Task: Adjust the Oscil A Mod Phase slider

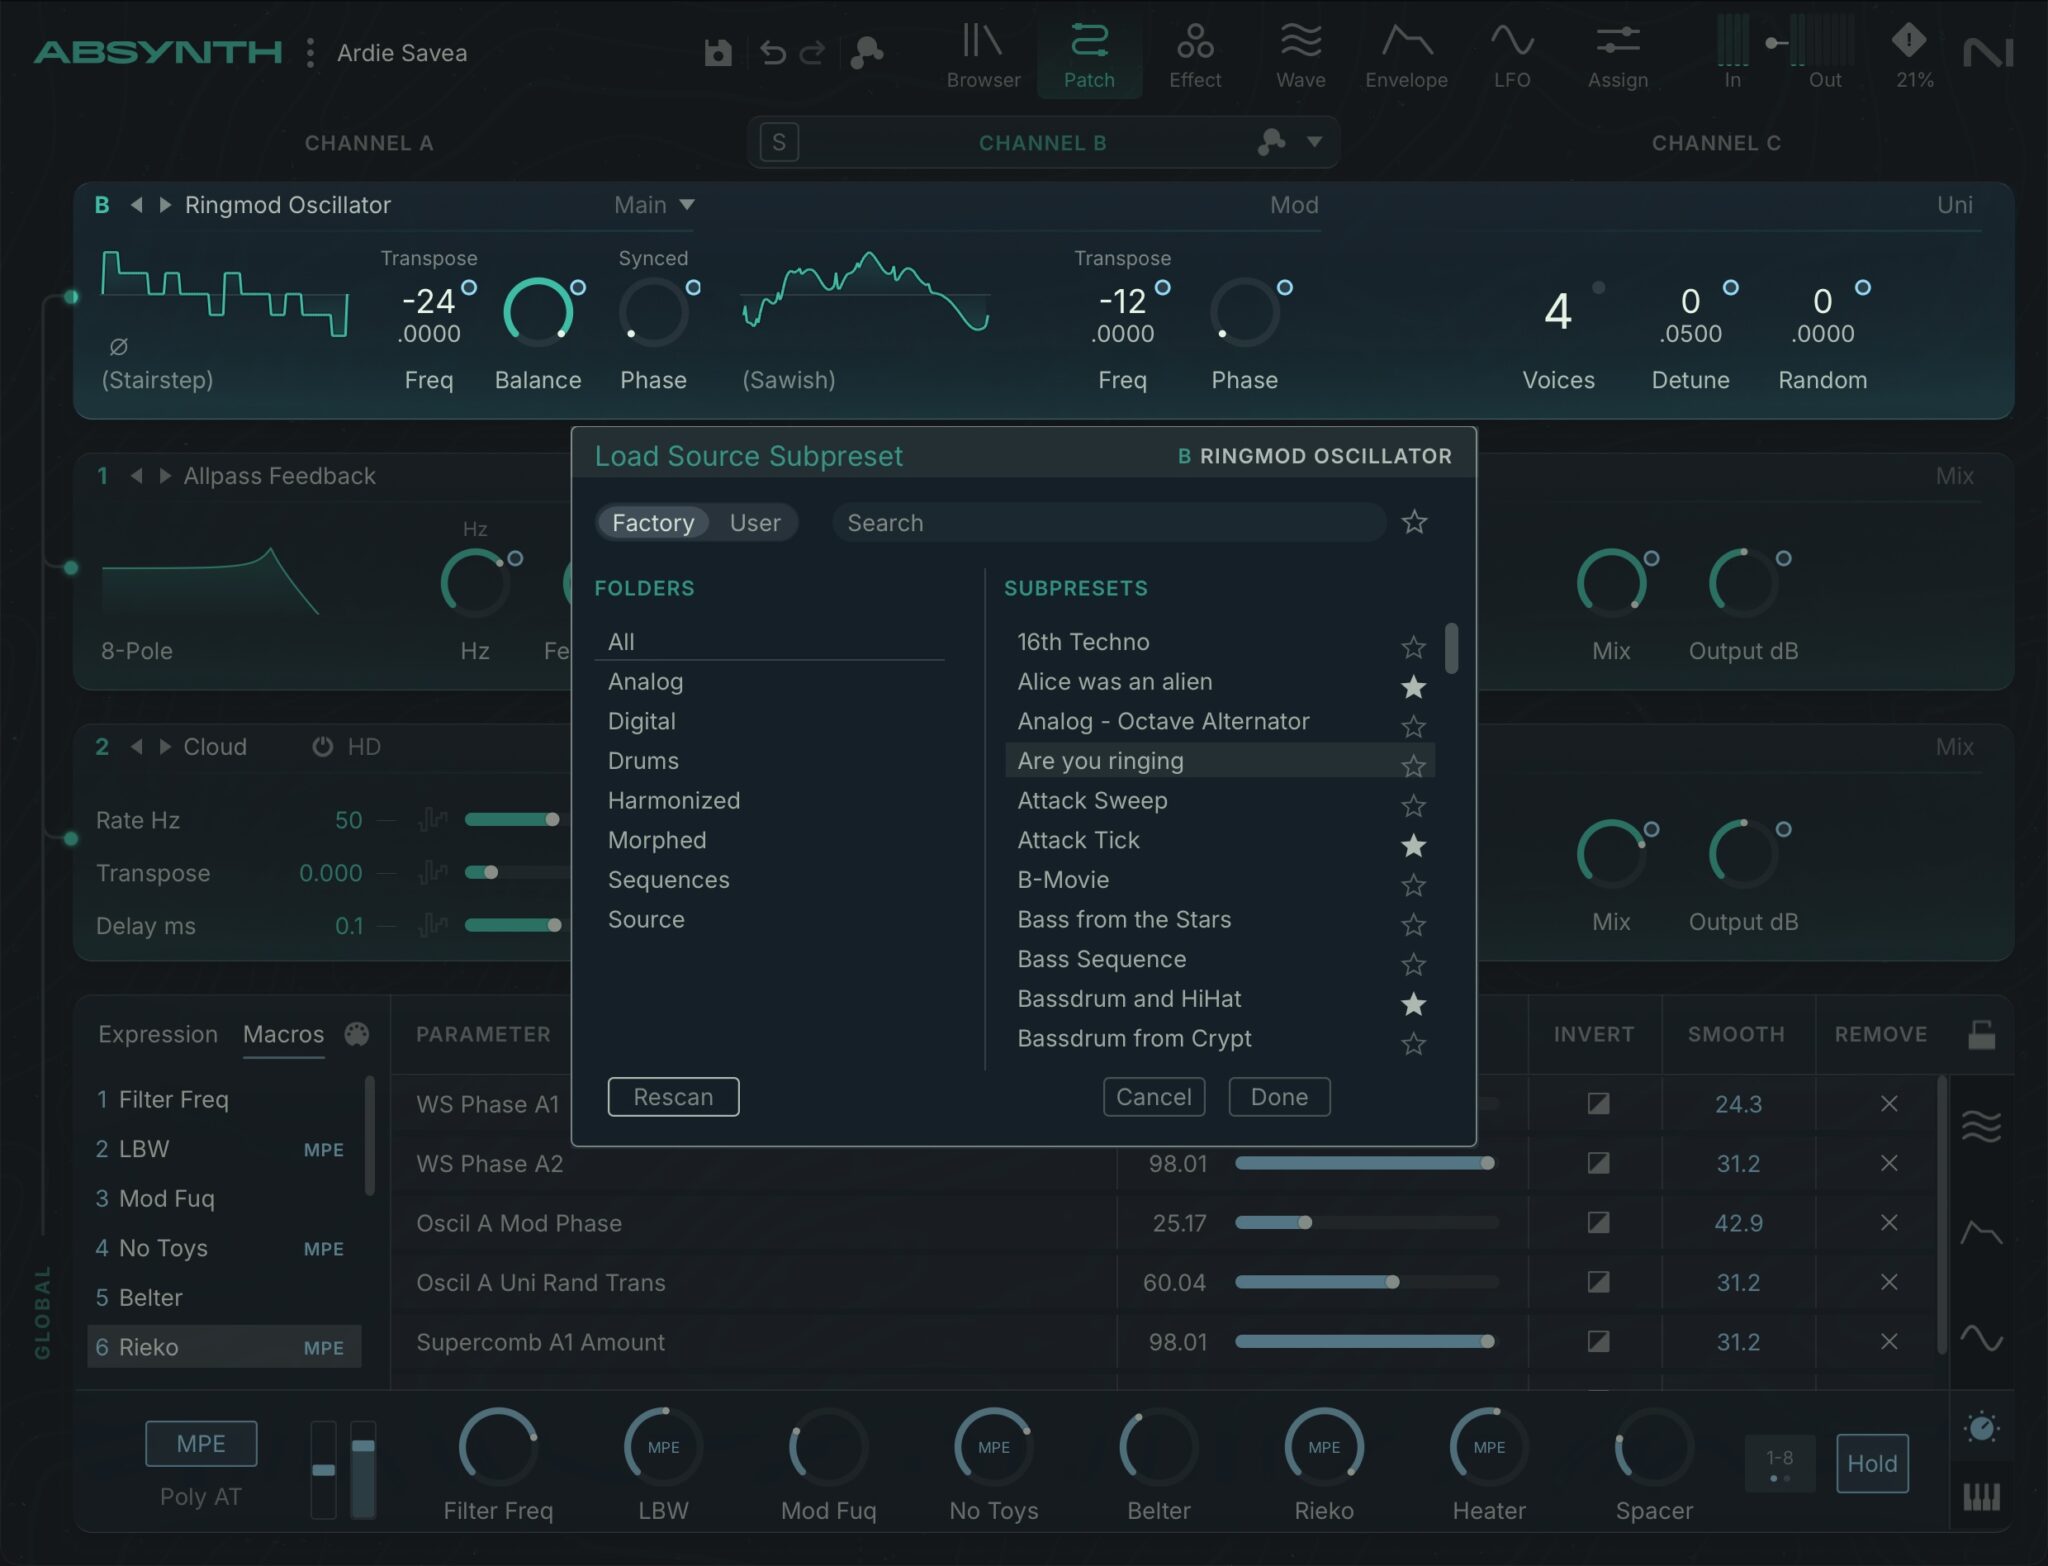Action: (1366, 1223)
